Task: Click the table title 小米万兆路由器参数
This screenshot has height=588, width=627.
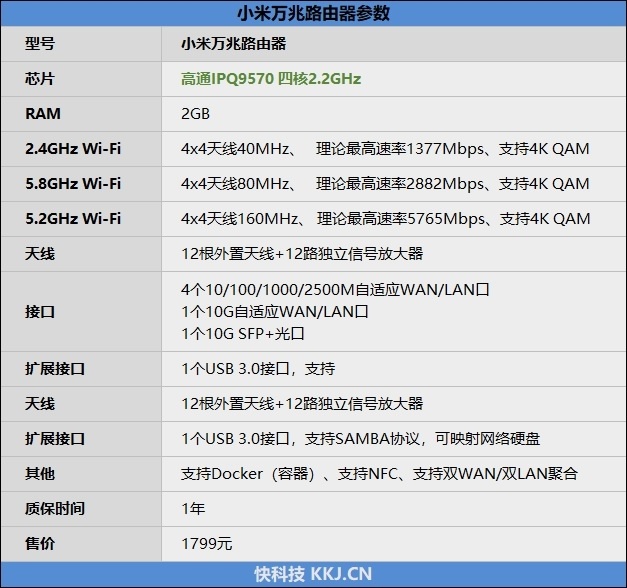Action: pyautogui.click(x=313, y=13)
